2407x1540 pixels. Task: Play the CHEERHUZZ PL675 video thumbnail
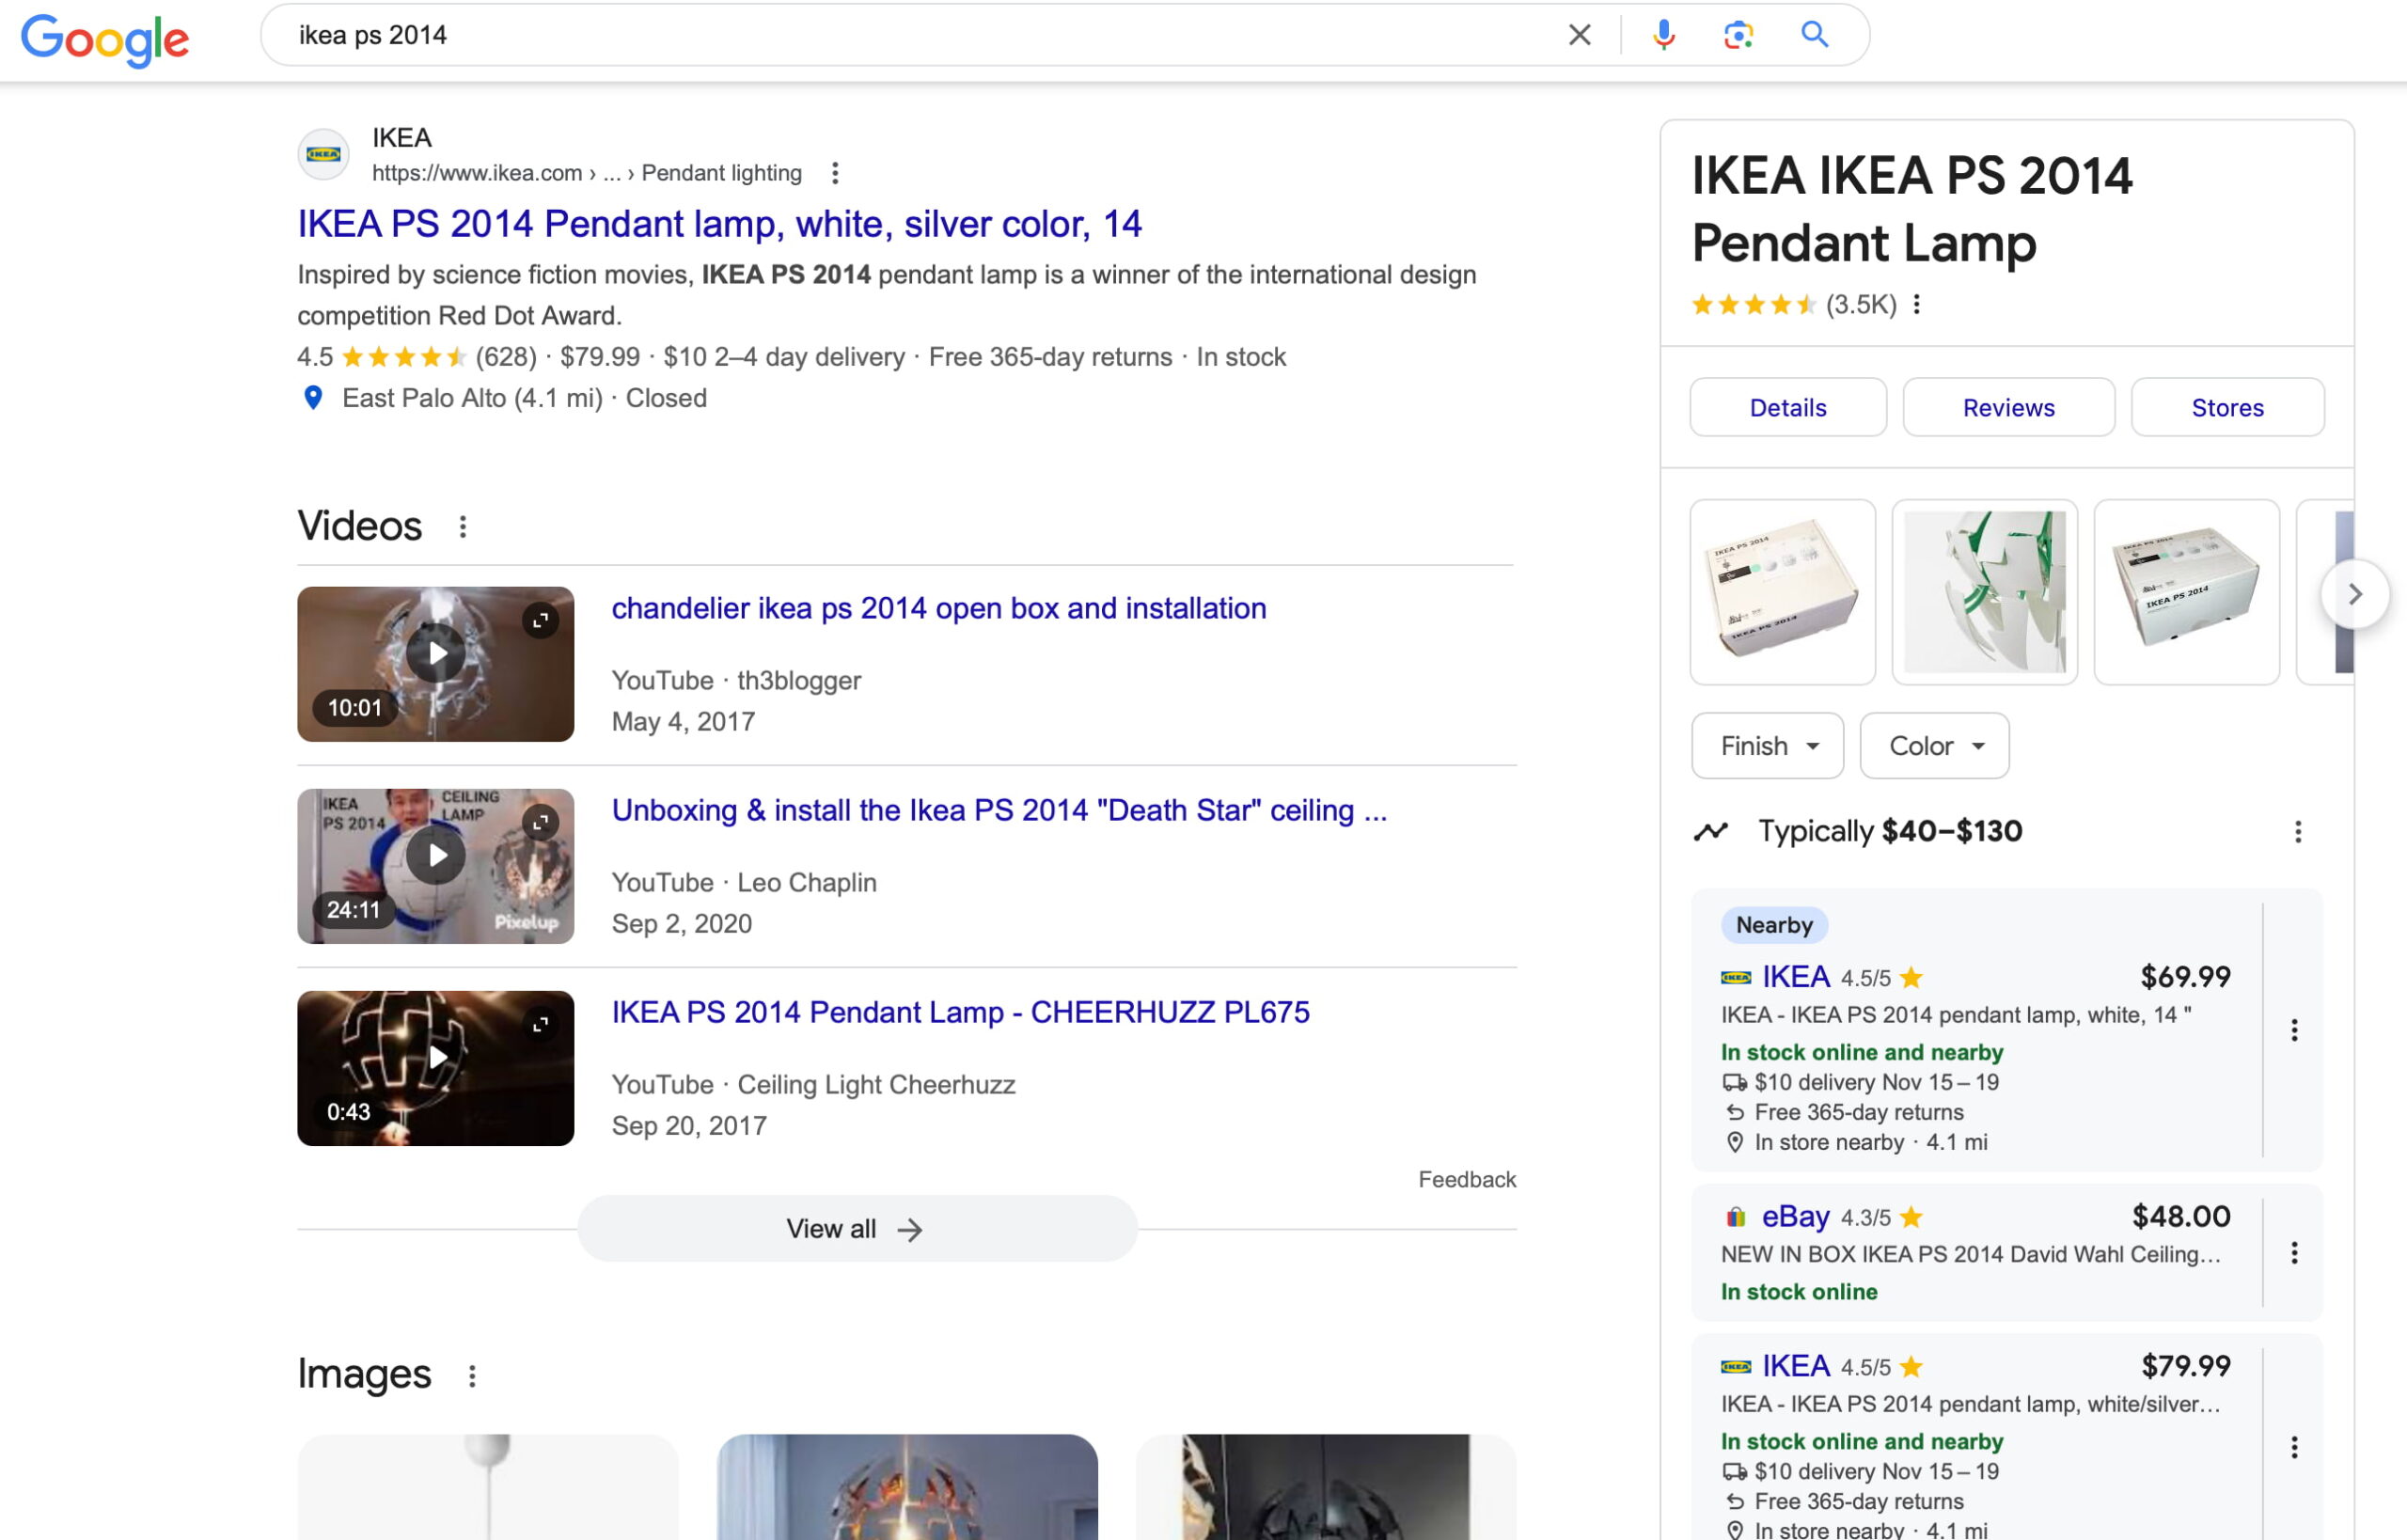[435, 1058]
